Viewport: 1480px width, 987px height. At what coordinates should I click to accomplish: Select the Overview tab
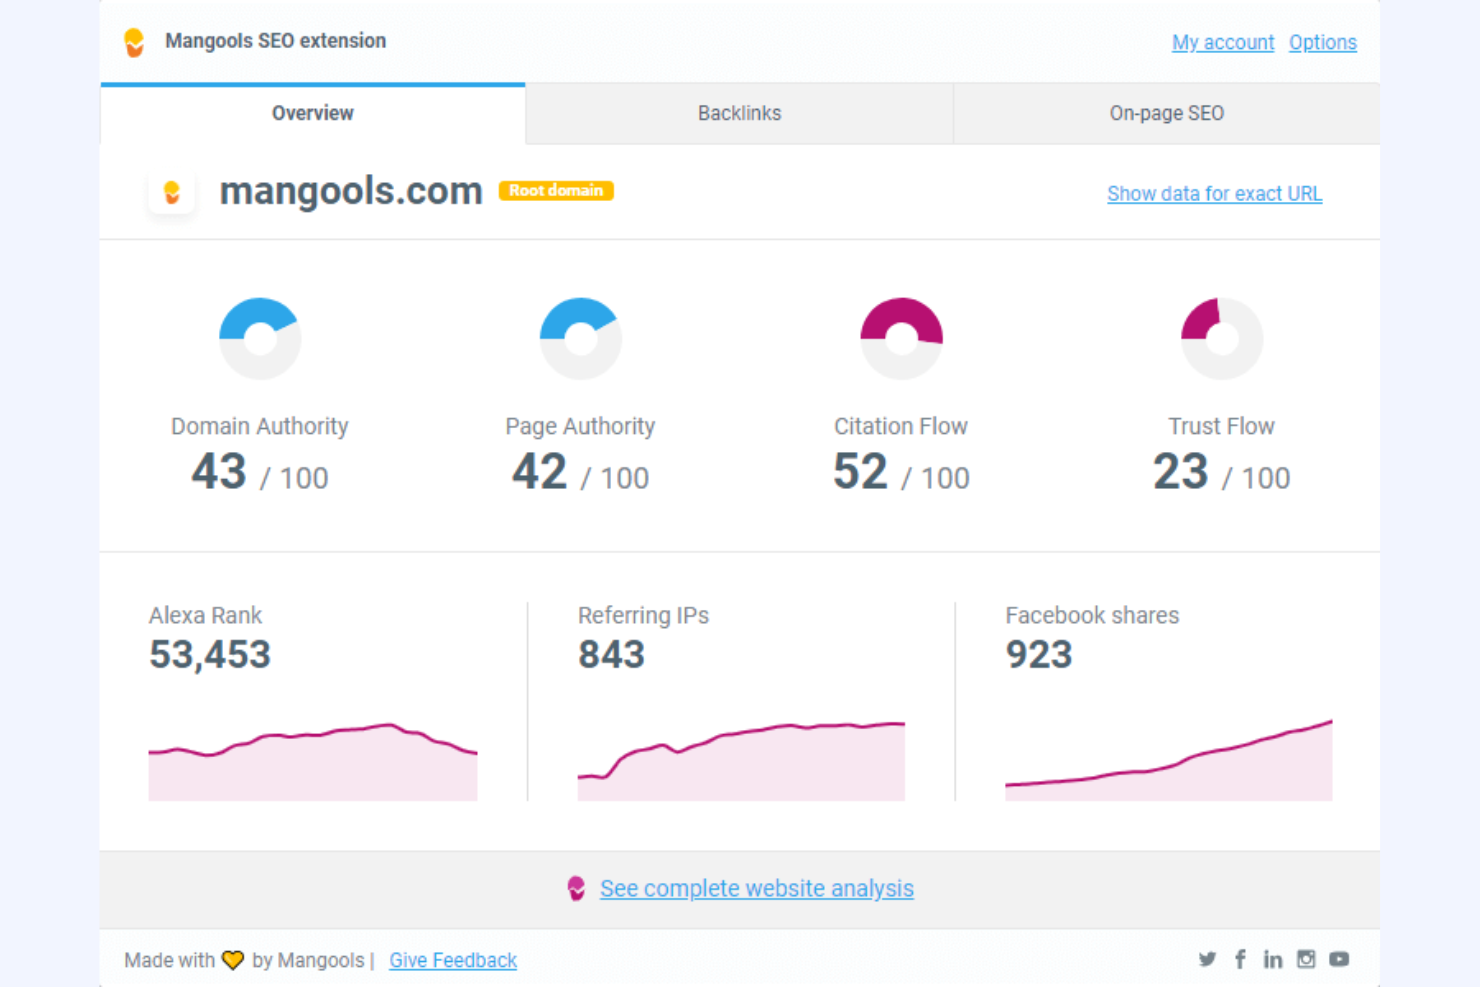[312, 113]
